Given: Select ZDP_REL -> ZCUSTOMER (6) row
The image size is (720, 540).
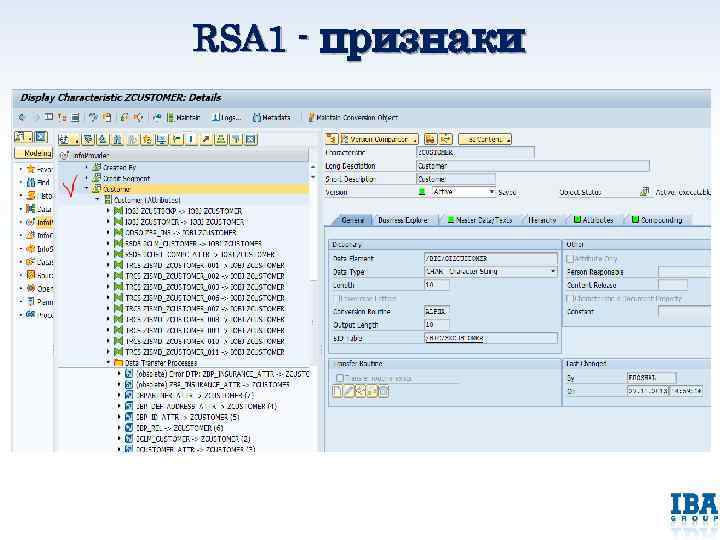Looking at the screenshot, I should coord(180,428).
